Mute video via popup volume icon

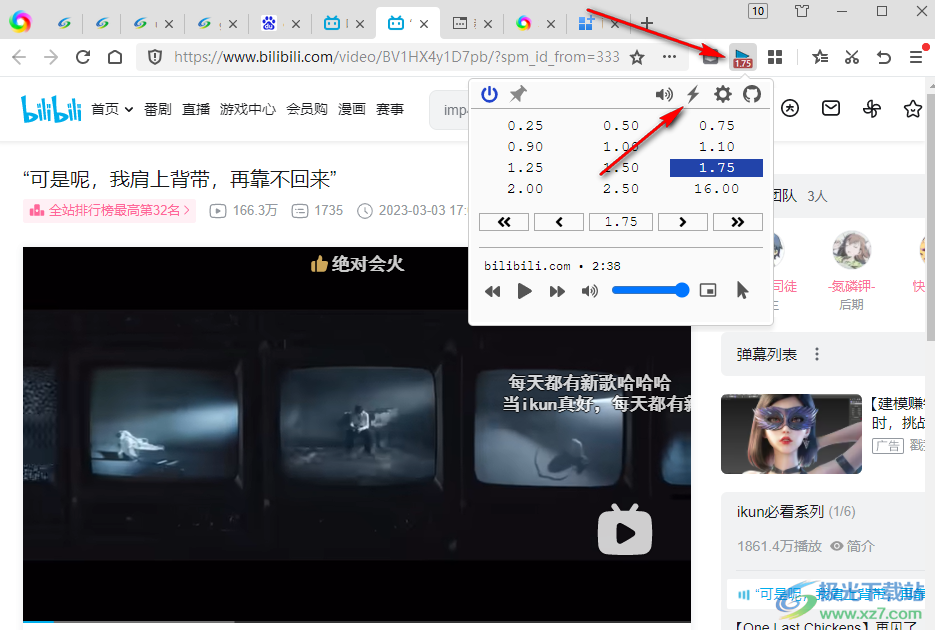pos(590,291)
